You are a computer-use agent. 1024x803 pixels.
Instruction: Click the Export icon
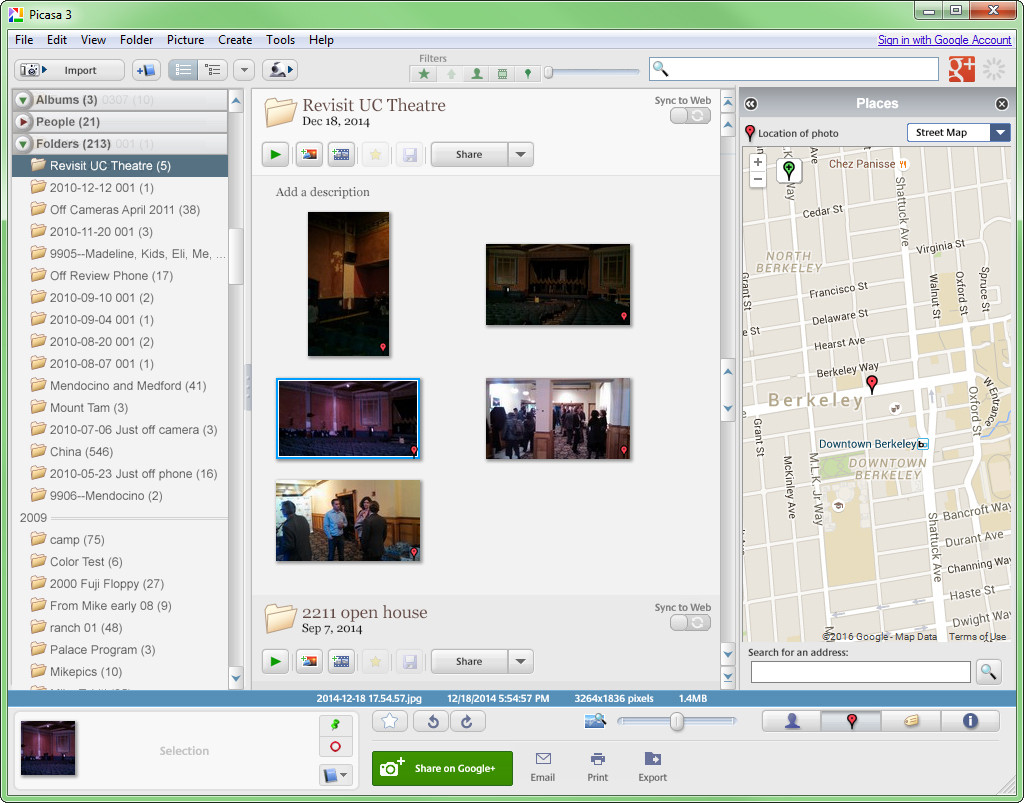click(652, 766)
